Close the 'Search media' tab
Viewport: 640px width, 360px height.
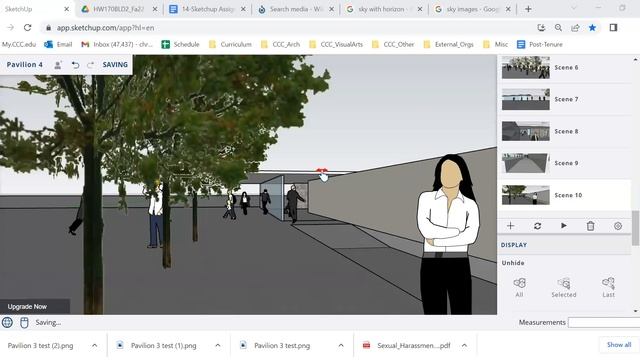[331, 9]
